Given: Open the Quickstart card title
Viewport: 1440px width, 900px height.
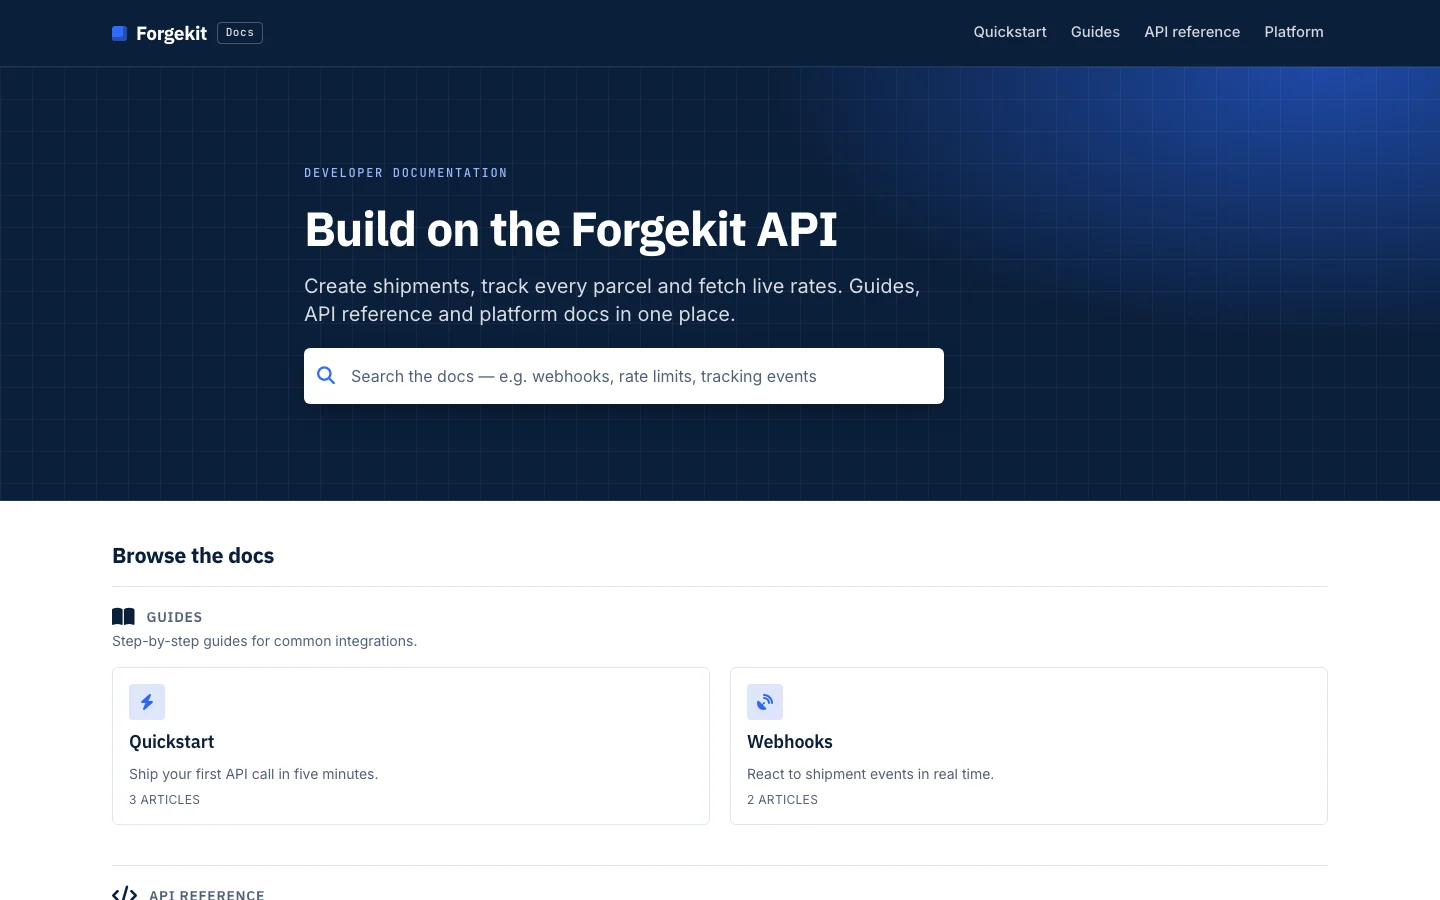Looking at the screenshot, I should tap(171, 742).
